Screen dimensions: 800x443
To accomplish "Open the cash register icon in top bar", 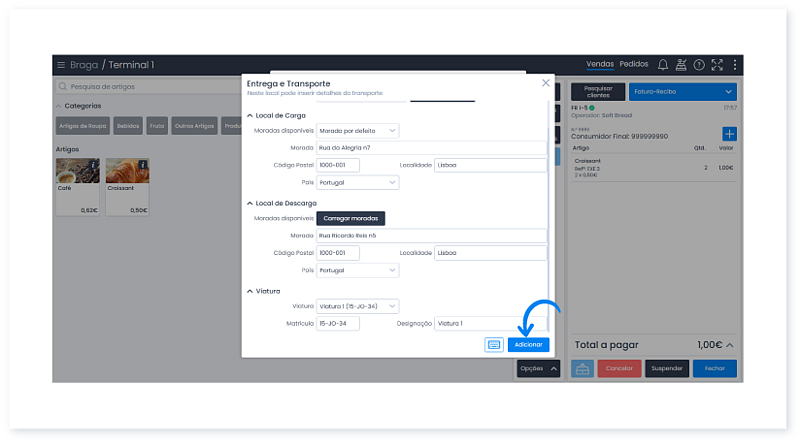I will (681, 65).
